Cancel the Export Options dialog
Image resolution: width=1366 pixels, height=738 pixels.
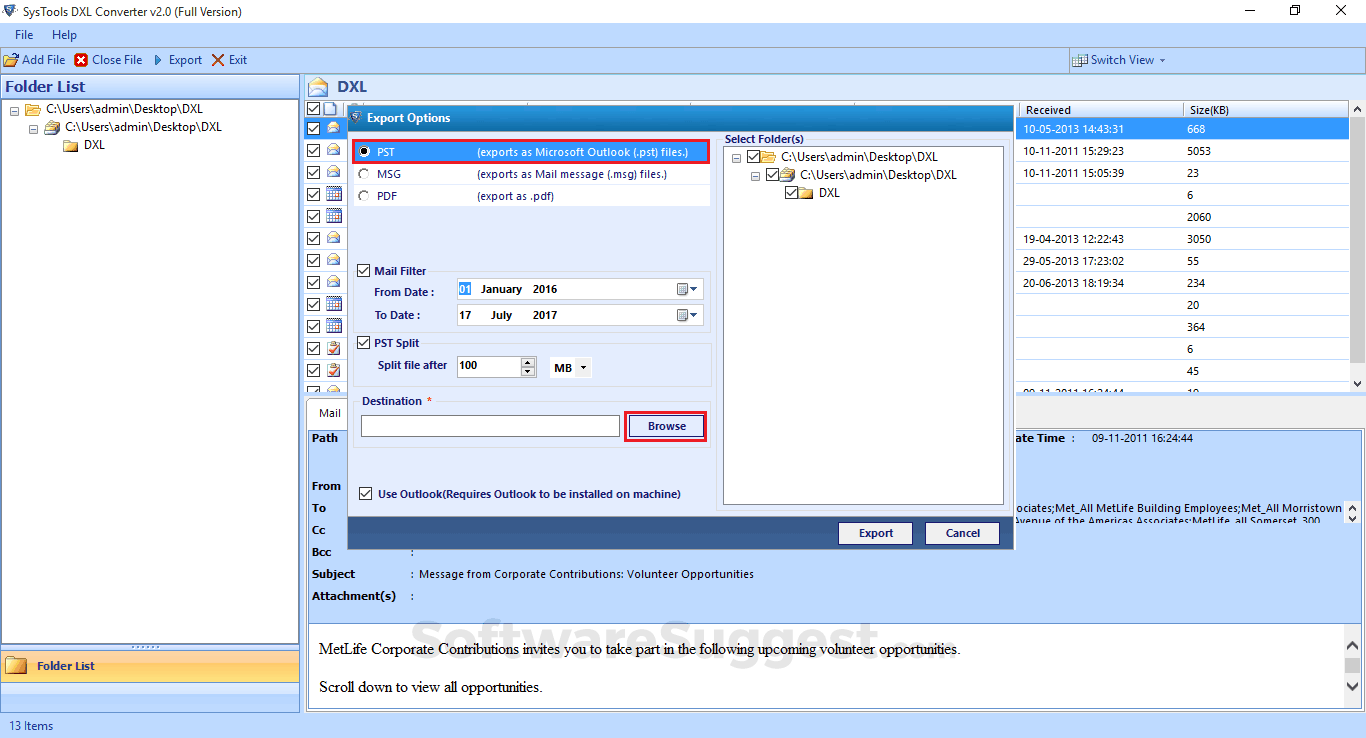tap(961, 533)
